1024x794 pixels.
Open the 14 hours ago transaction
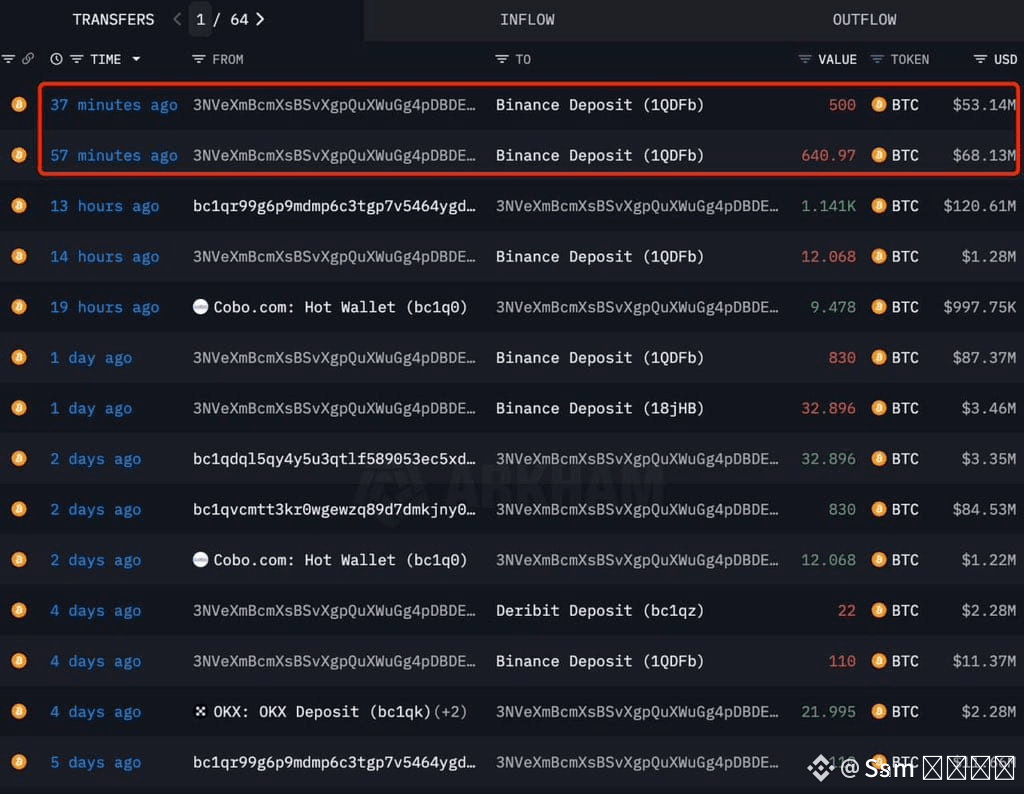pos(104,257)
